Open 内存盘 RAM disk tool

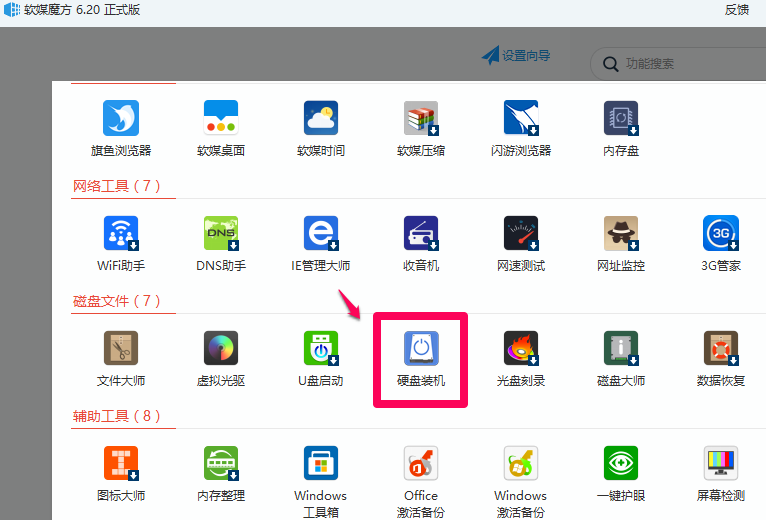[x=621, y=119]
